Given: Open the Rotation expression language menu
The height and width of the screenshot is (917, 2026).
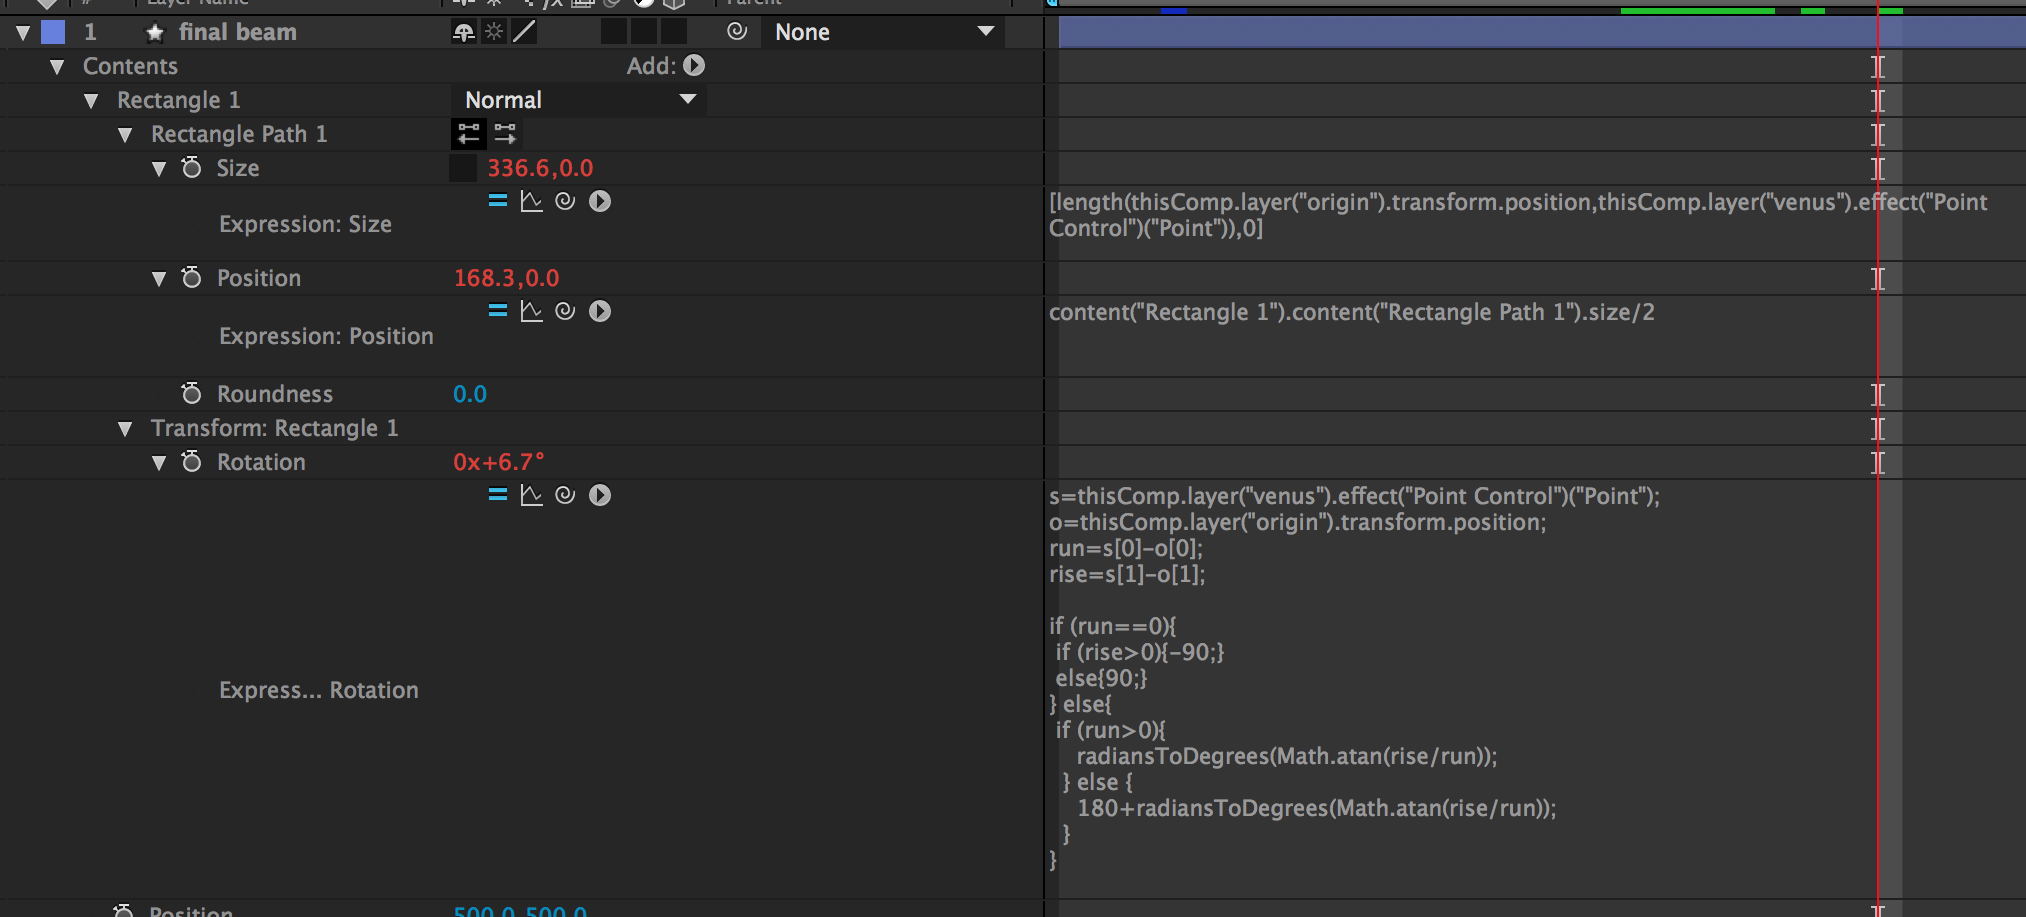Looking at the screenshot, I should coord(600,495).
